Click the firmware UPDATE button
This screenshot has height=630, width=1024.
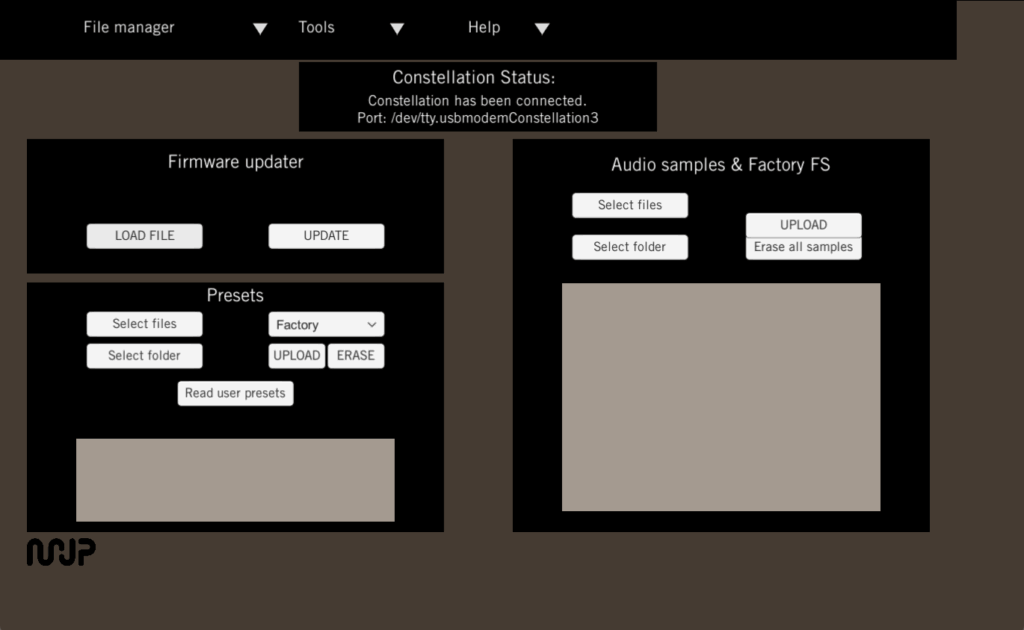click(x=326, y=236)
